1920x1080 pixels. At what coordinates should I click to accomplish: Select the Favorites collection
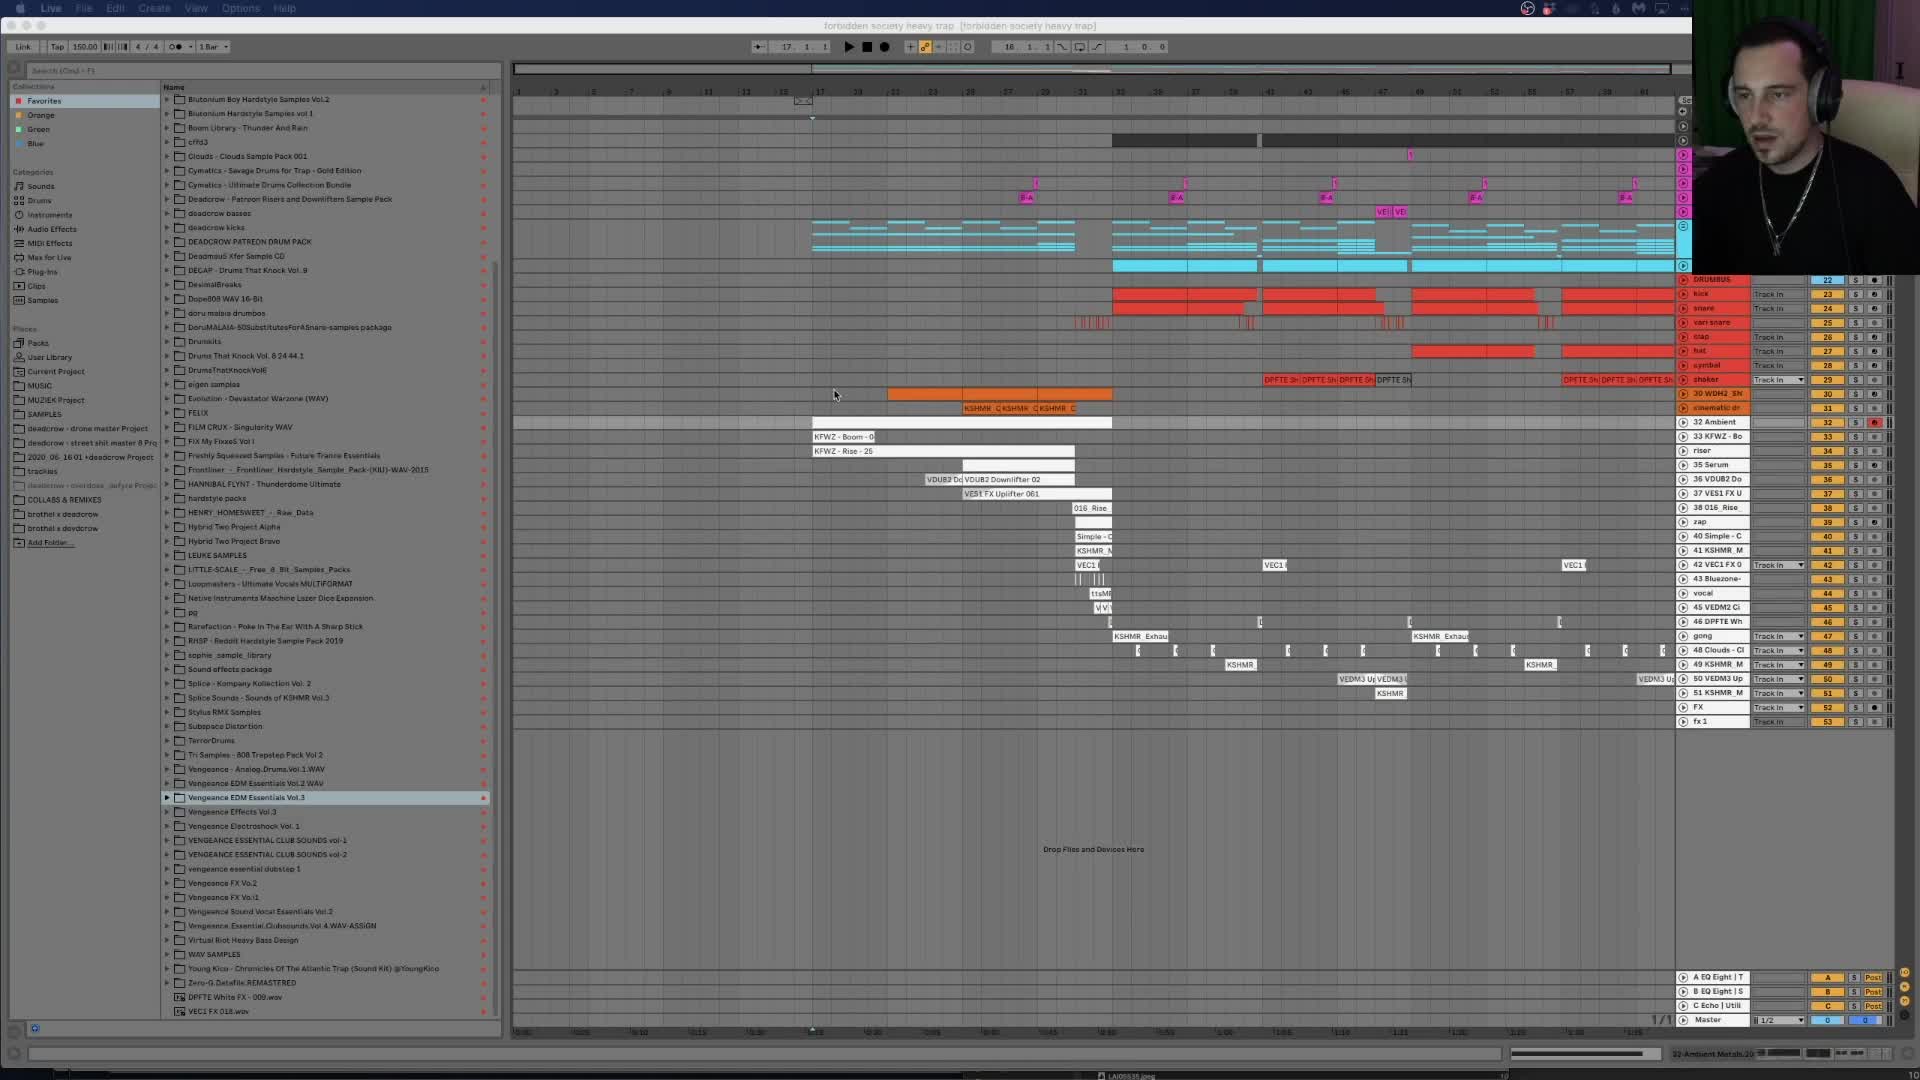coord(44,101)
